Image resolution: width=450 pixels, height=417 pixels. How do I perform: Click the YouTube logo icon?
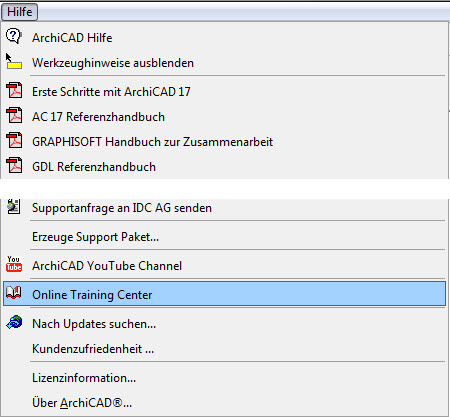(x=14, y=264)
